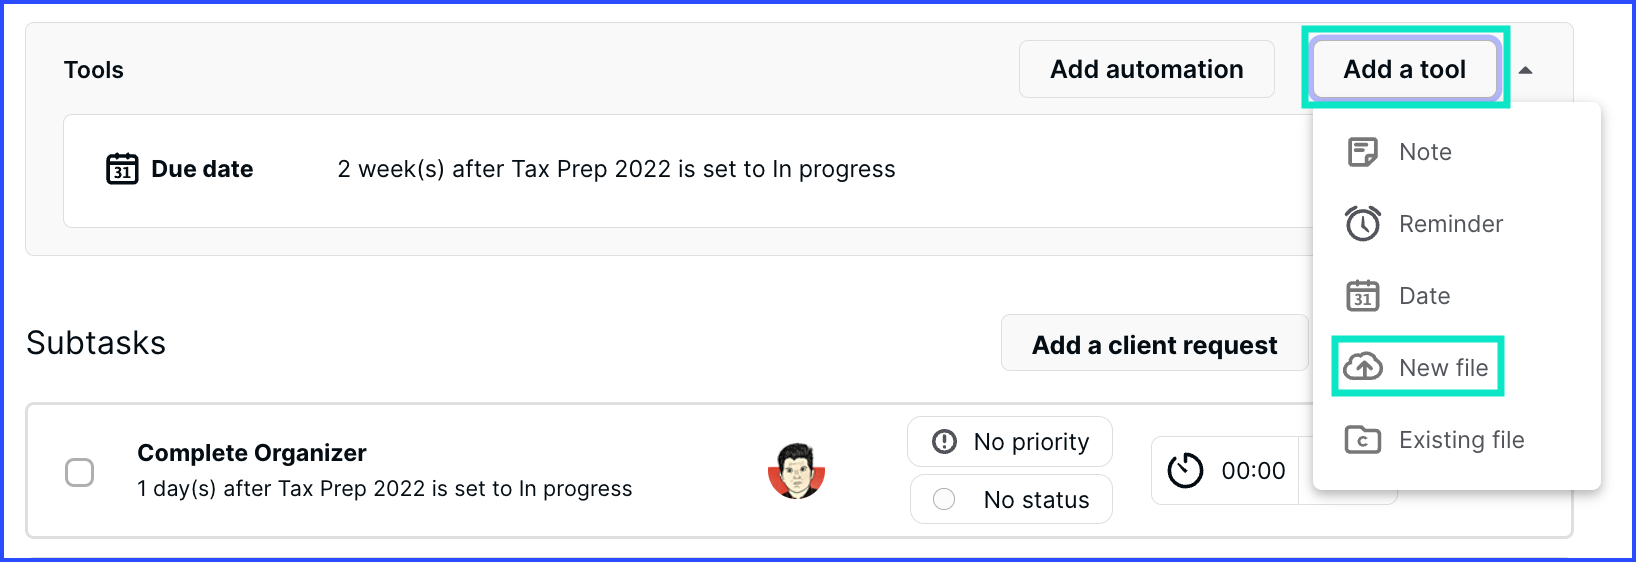
Task: Click the timer clock icon beside 00:00
Action: (1185, 470)
